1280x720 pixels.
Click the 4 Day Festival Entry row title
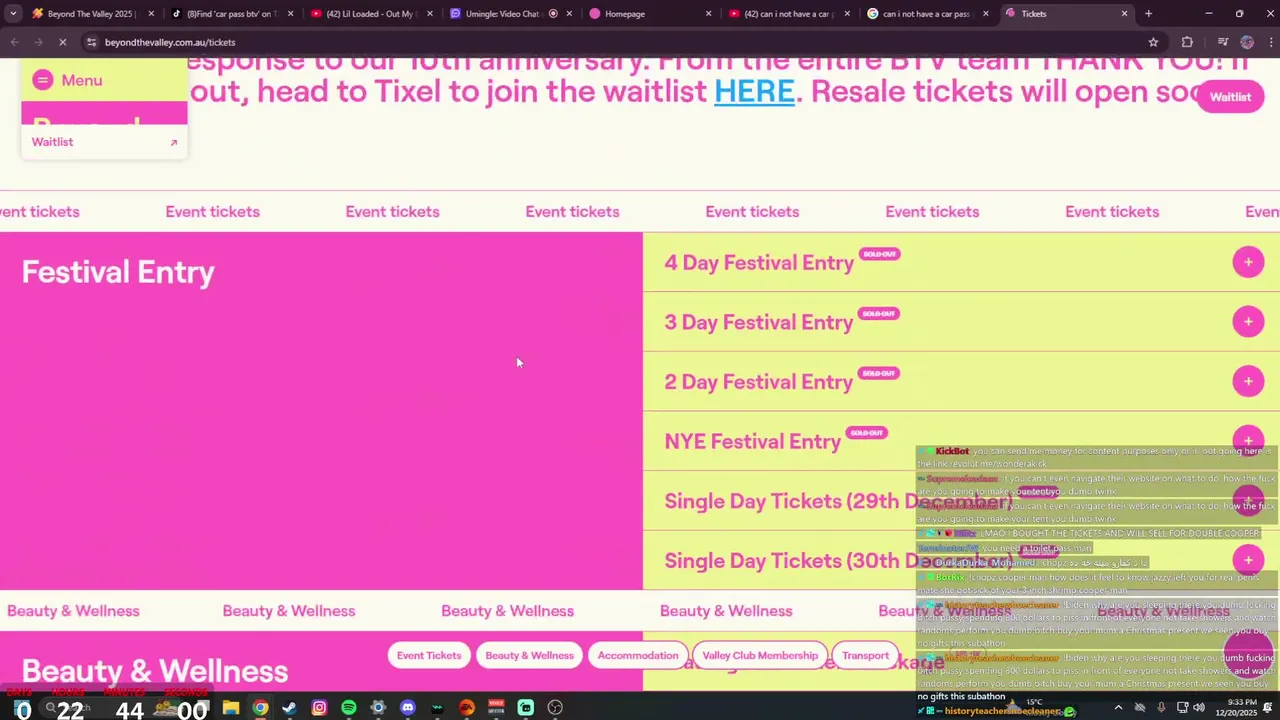759,263
